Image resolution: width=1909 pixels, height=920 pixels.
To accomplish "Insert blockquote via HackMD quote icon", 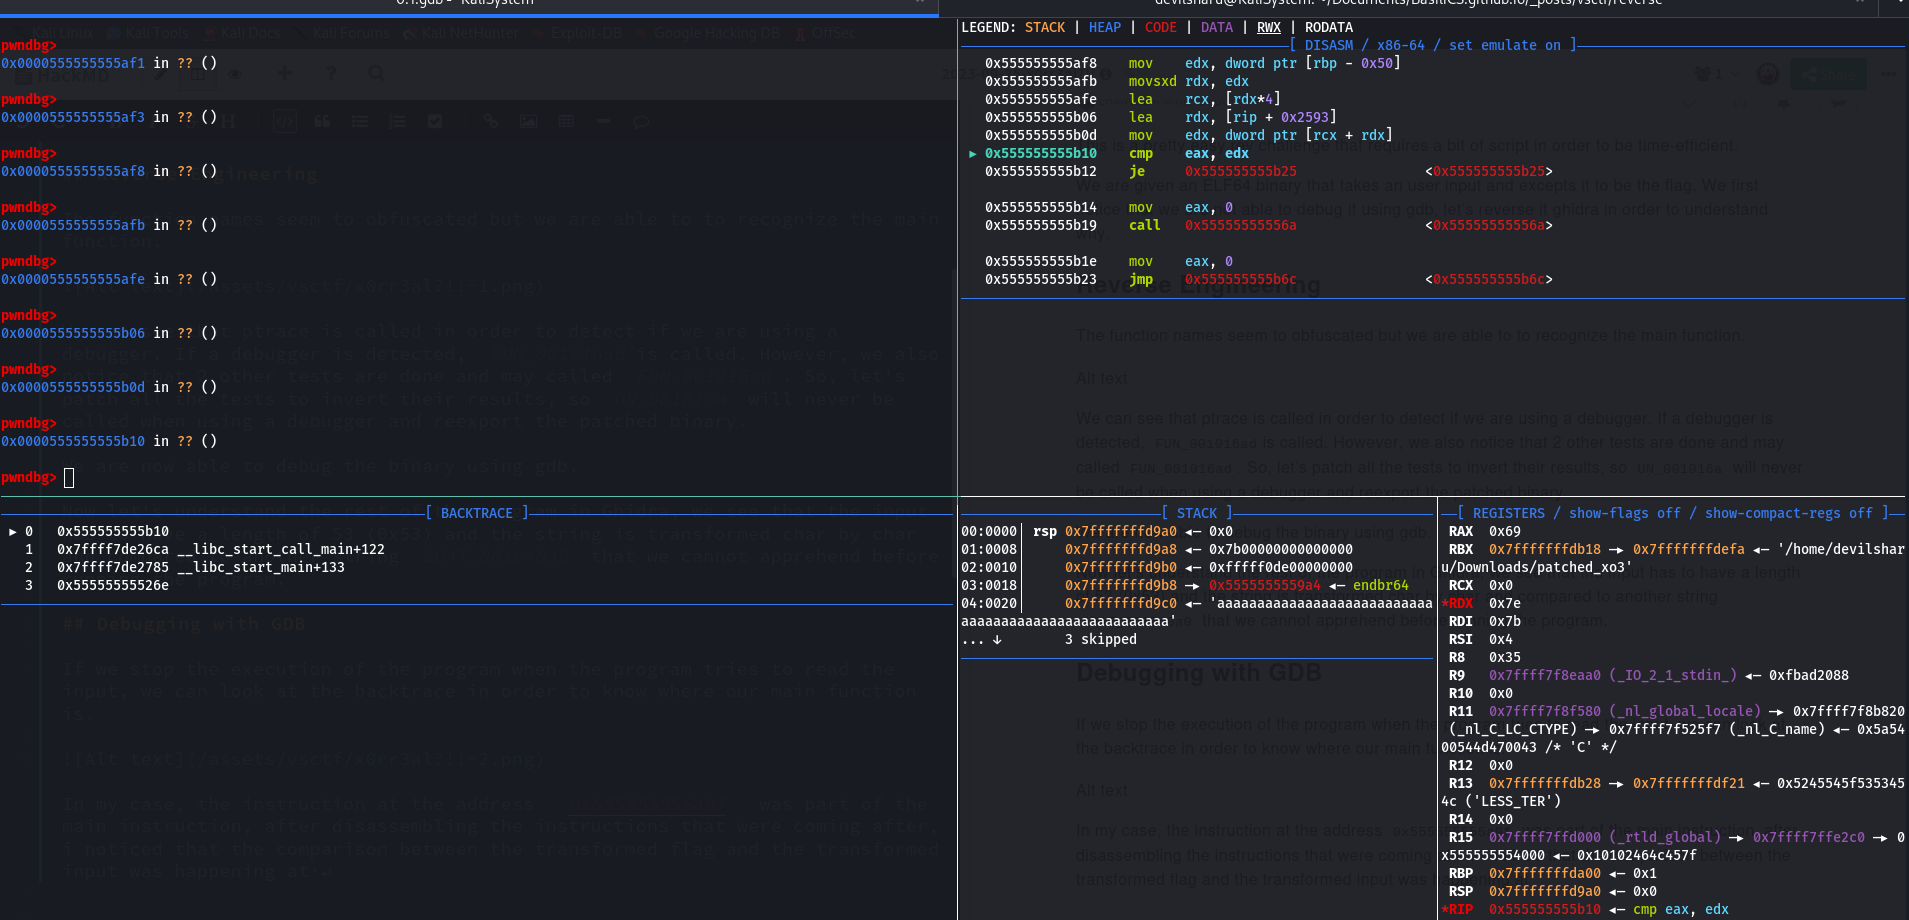I will coord(322,122).
